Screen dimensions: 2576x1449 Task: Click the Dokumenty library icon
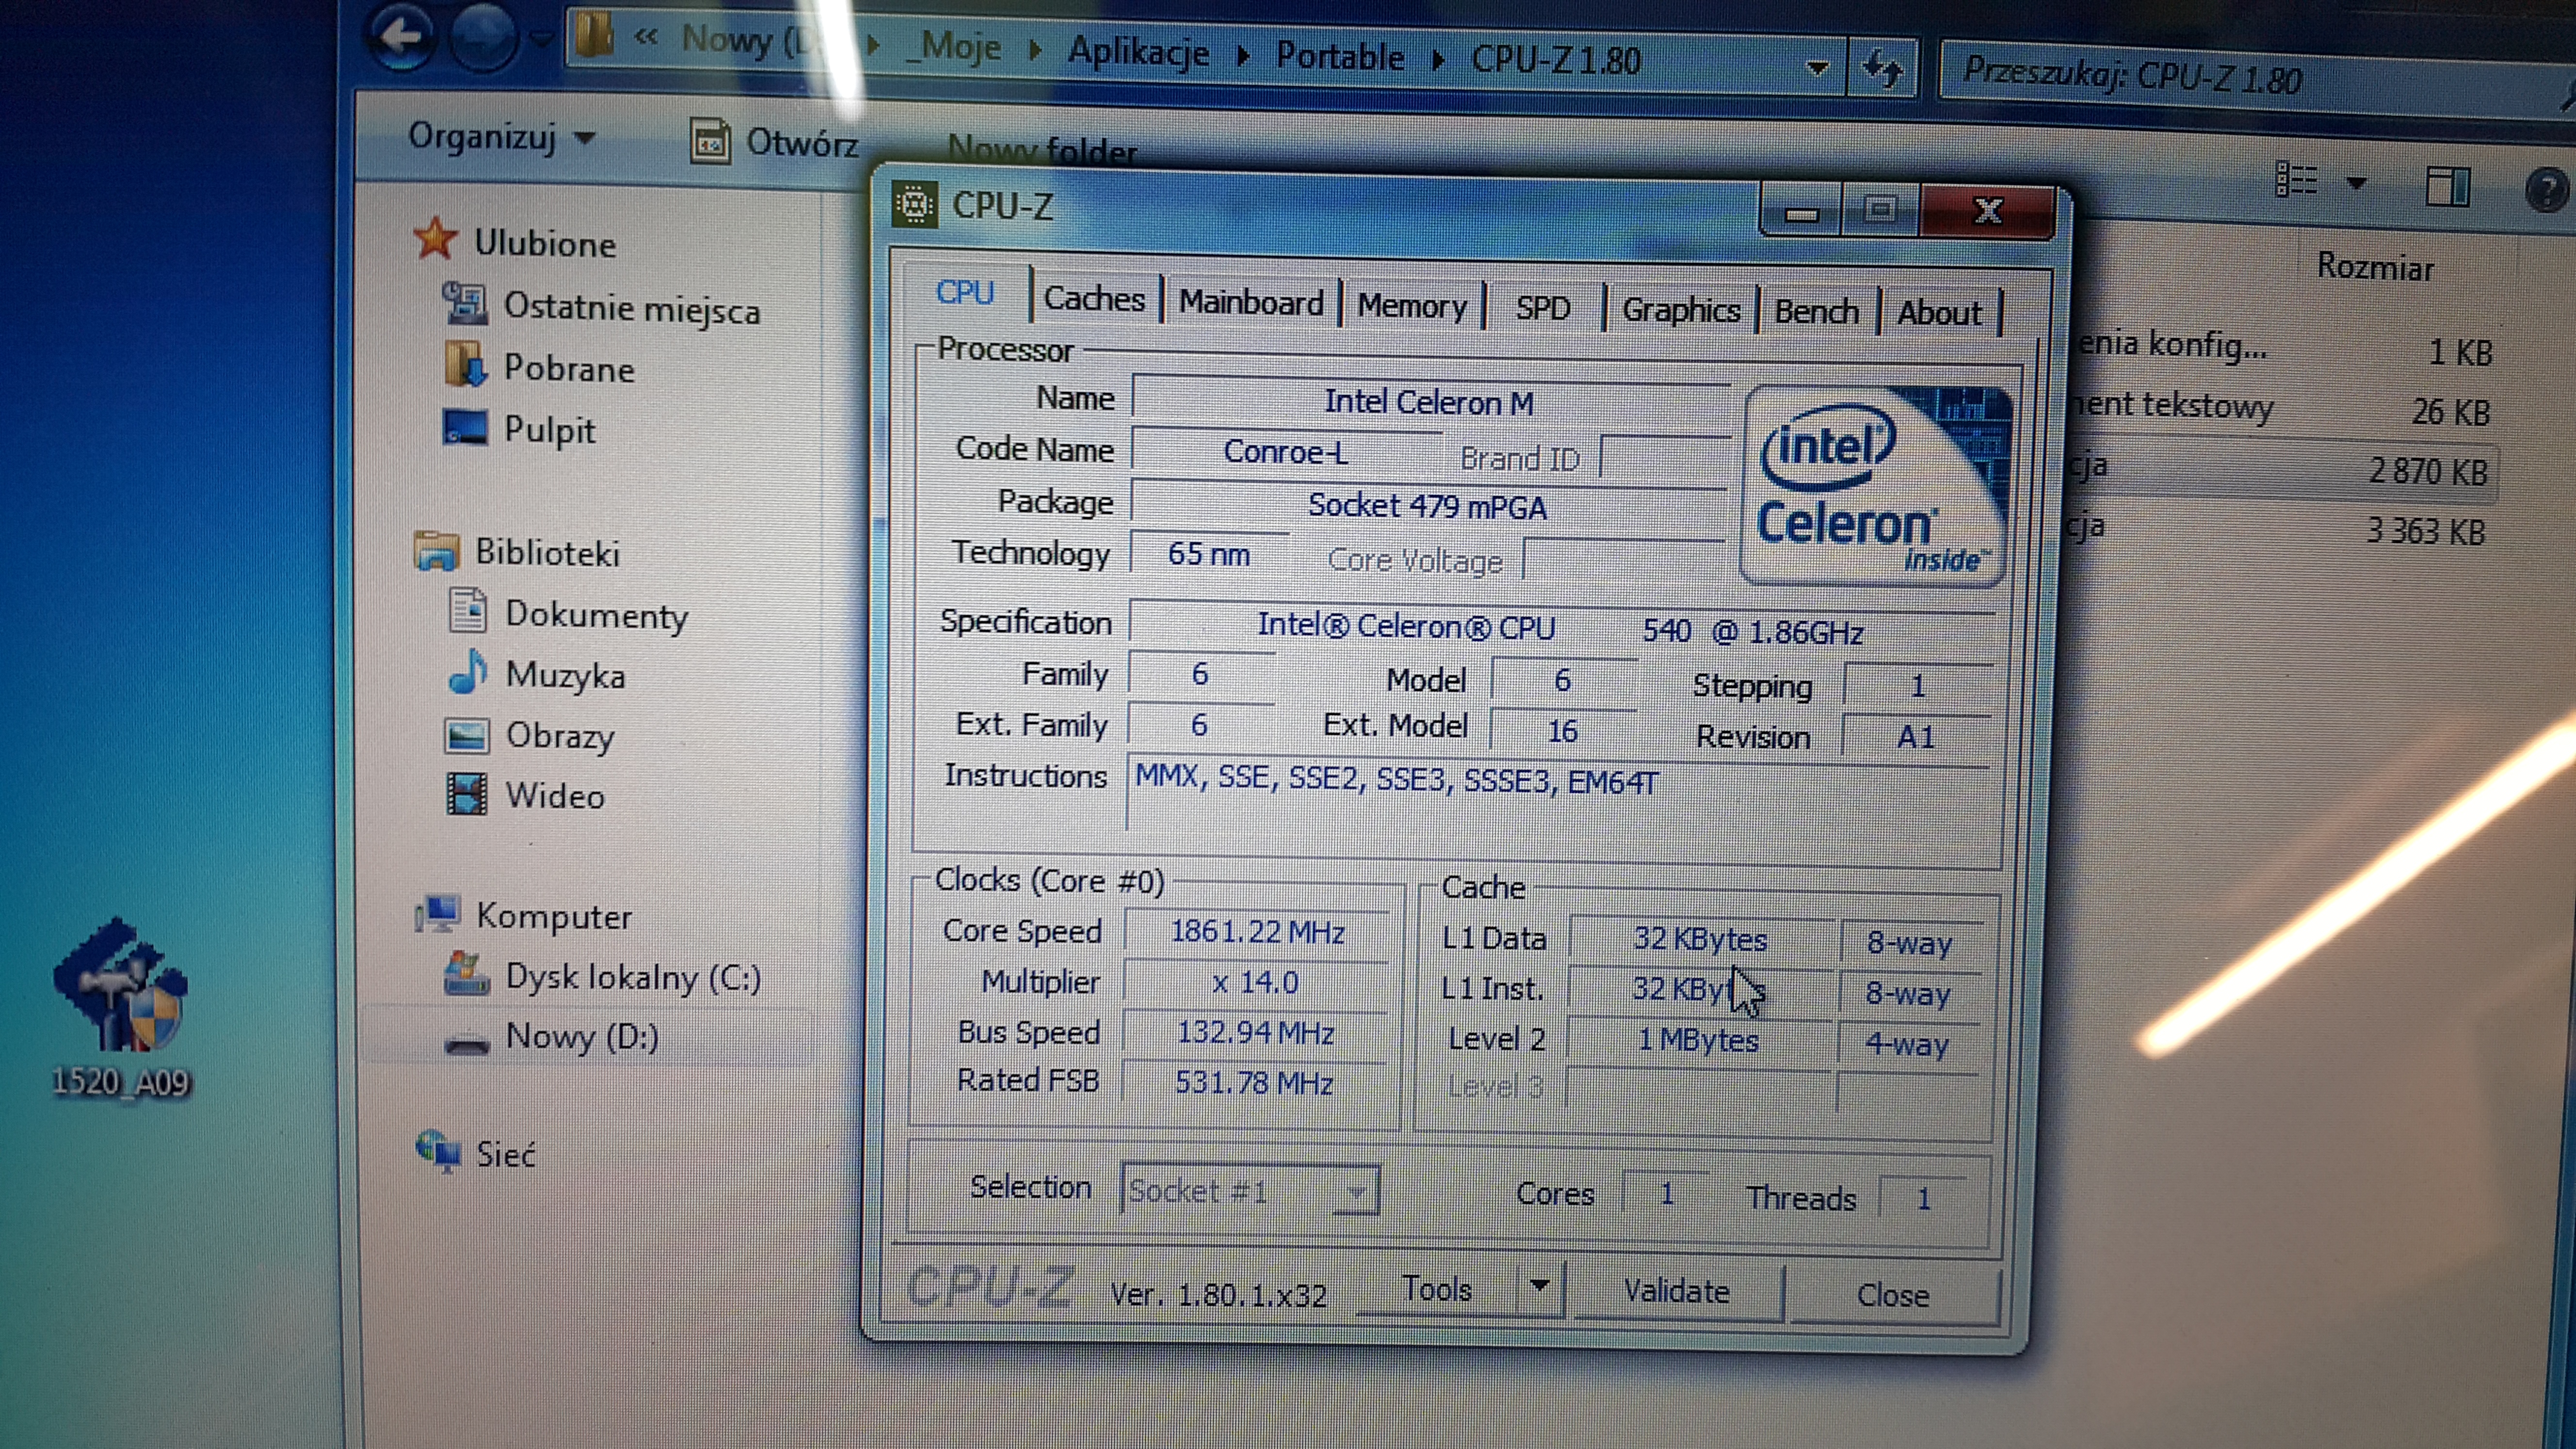tap(467, 611)
